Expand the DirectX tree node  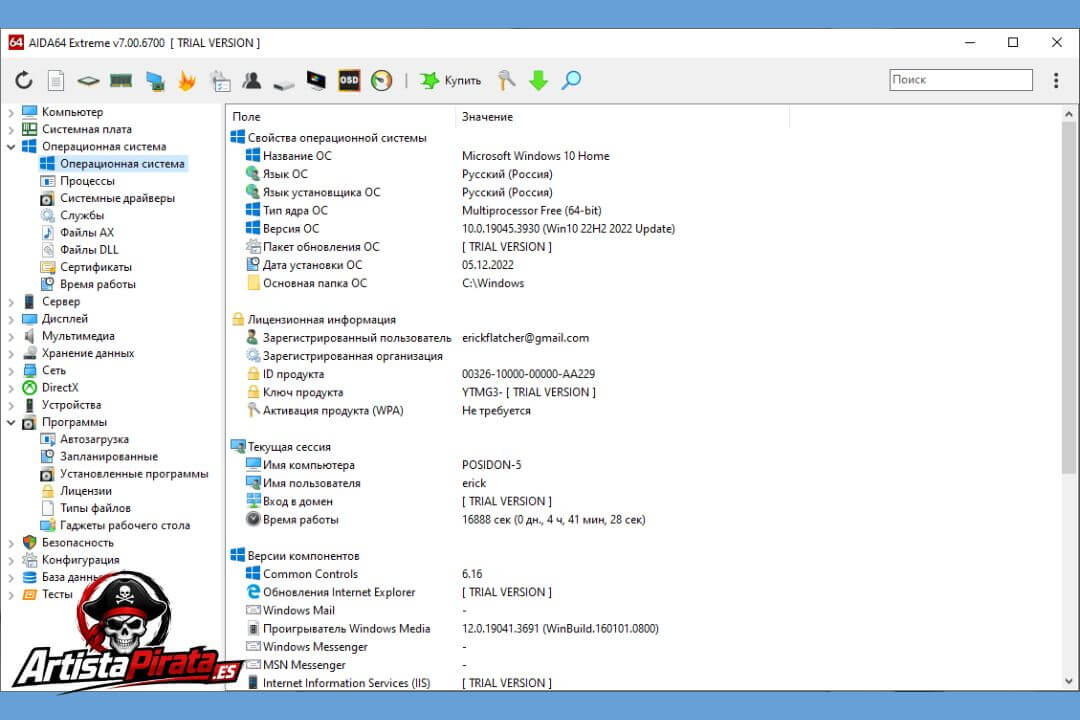tap(11, 388)
